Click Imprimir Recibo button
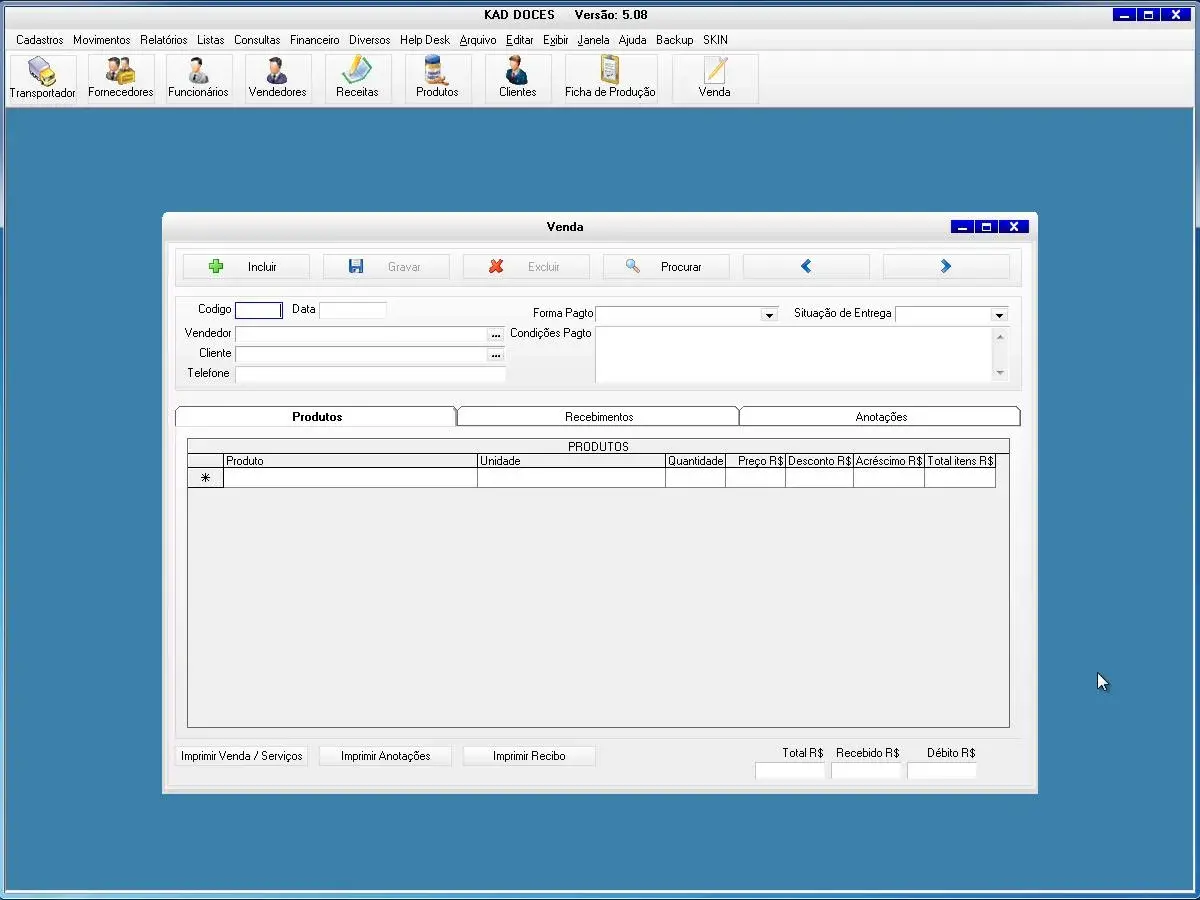 point(529,756)
